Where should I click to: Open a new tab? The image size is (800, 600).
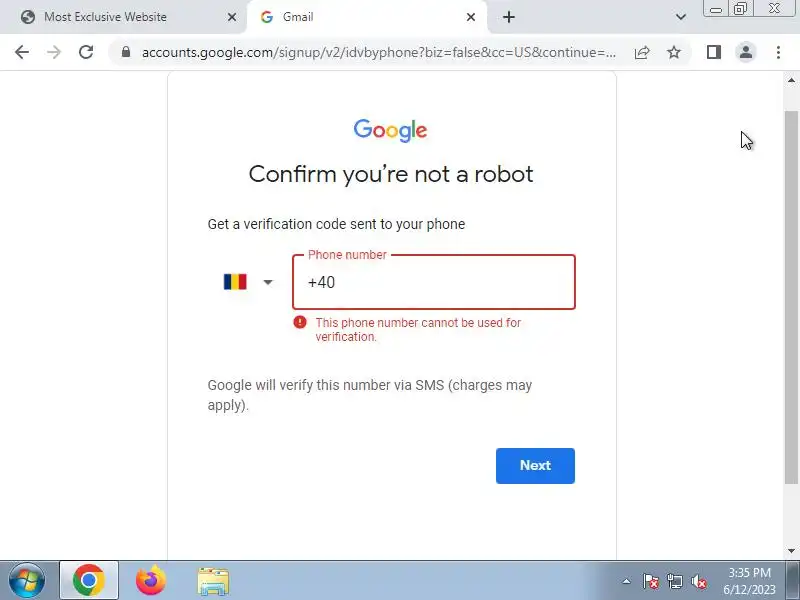[509, 17]
